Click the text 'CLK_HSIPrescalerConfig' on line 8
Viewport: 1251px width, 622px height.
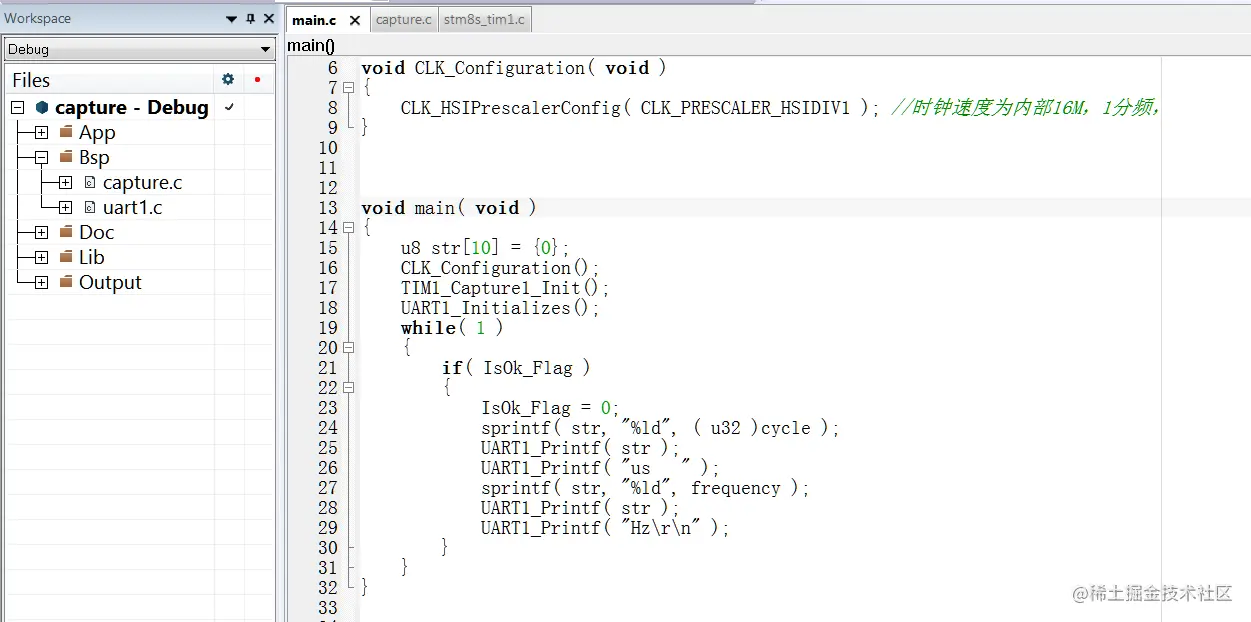coord(511,108)
